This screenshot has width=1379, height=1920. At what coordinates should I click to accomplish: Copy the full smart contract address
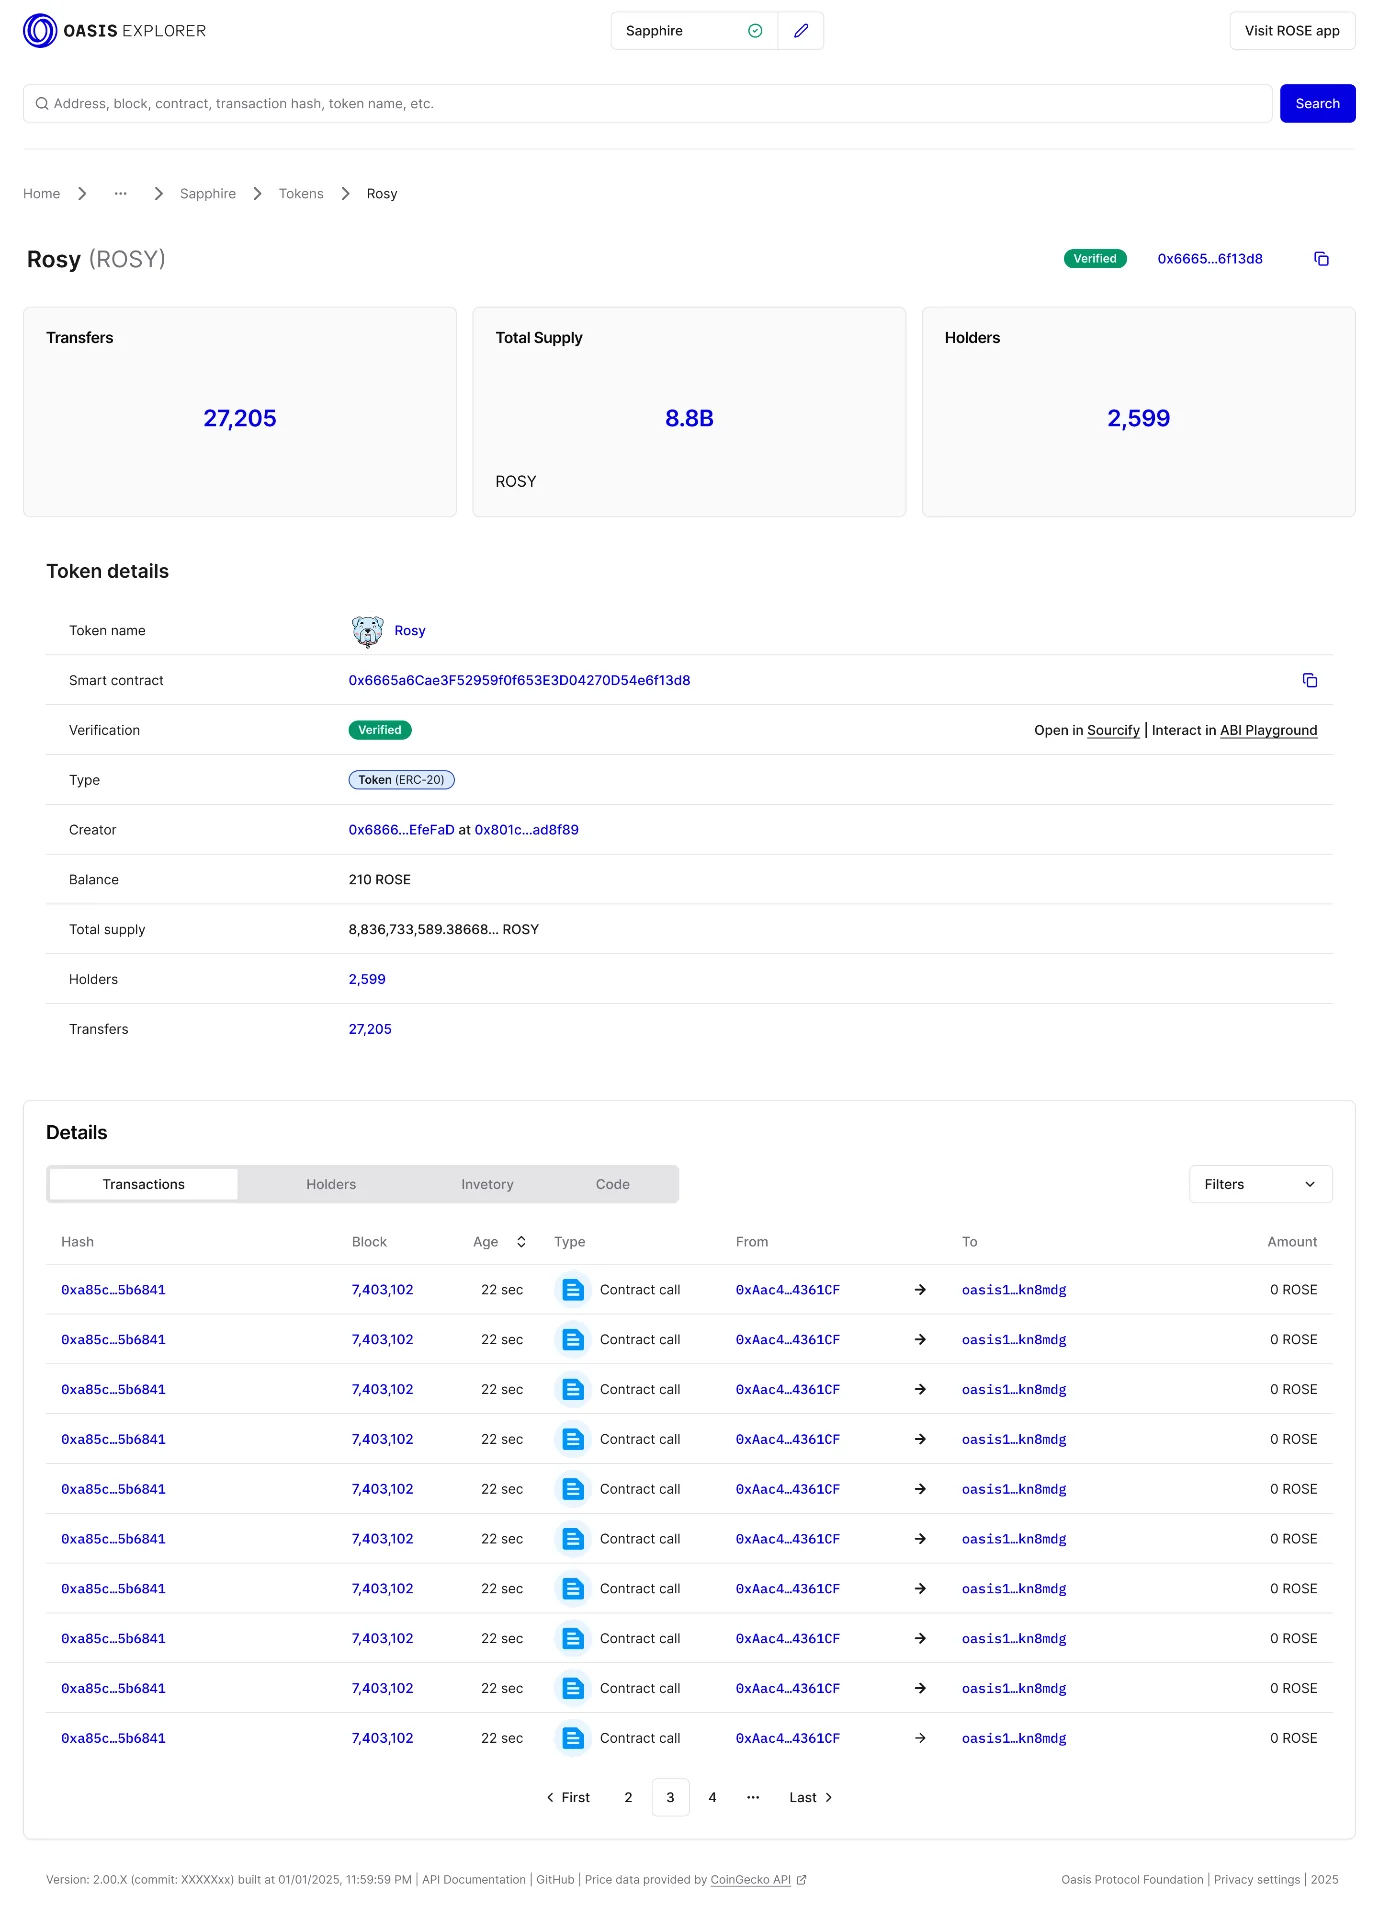click(x=1309, y=681)
